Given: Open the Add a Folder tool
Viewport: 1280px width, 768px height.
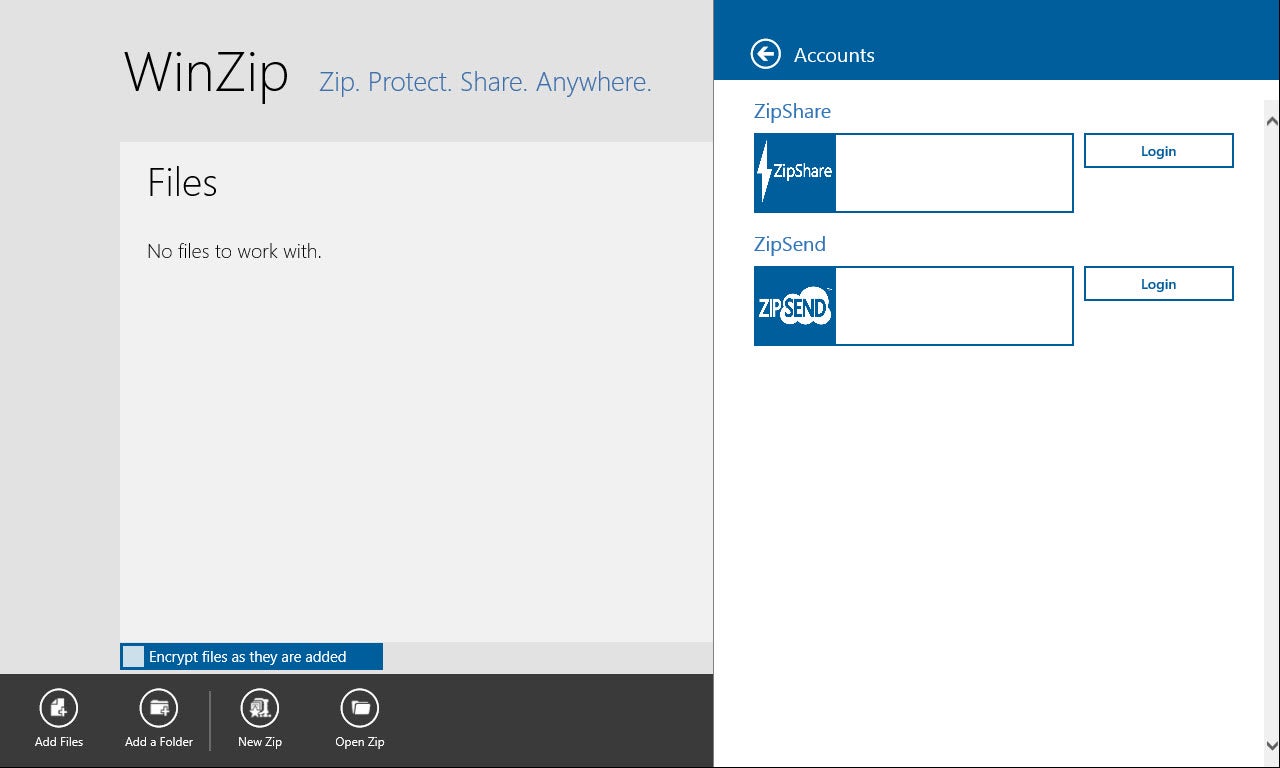Looking at the screenshot, I should coord(159,708).
